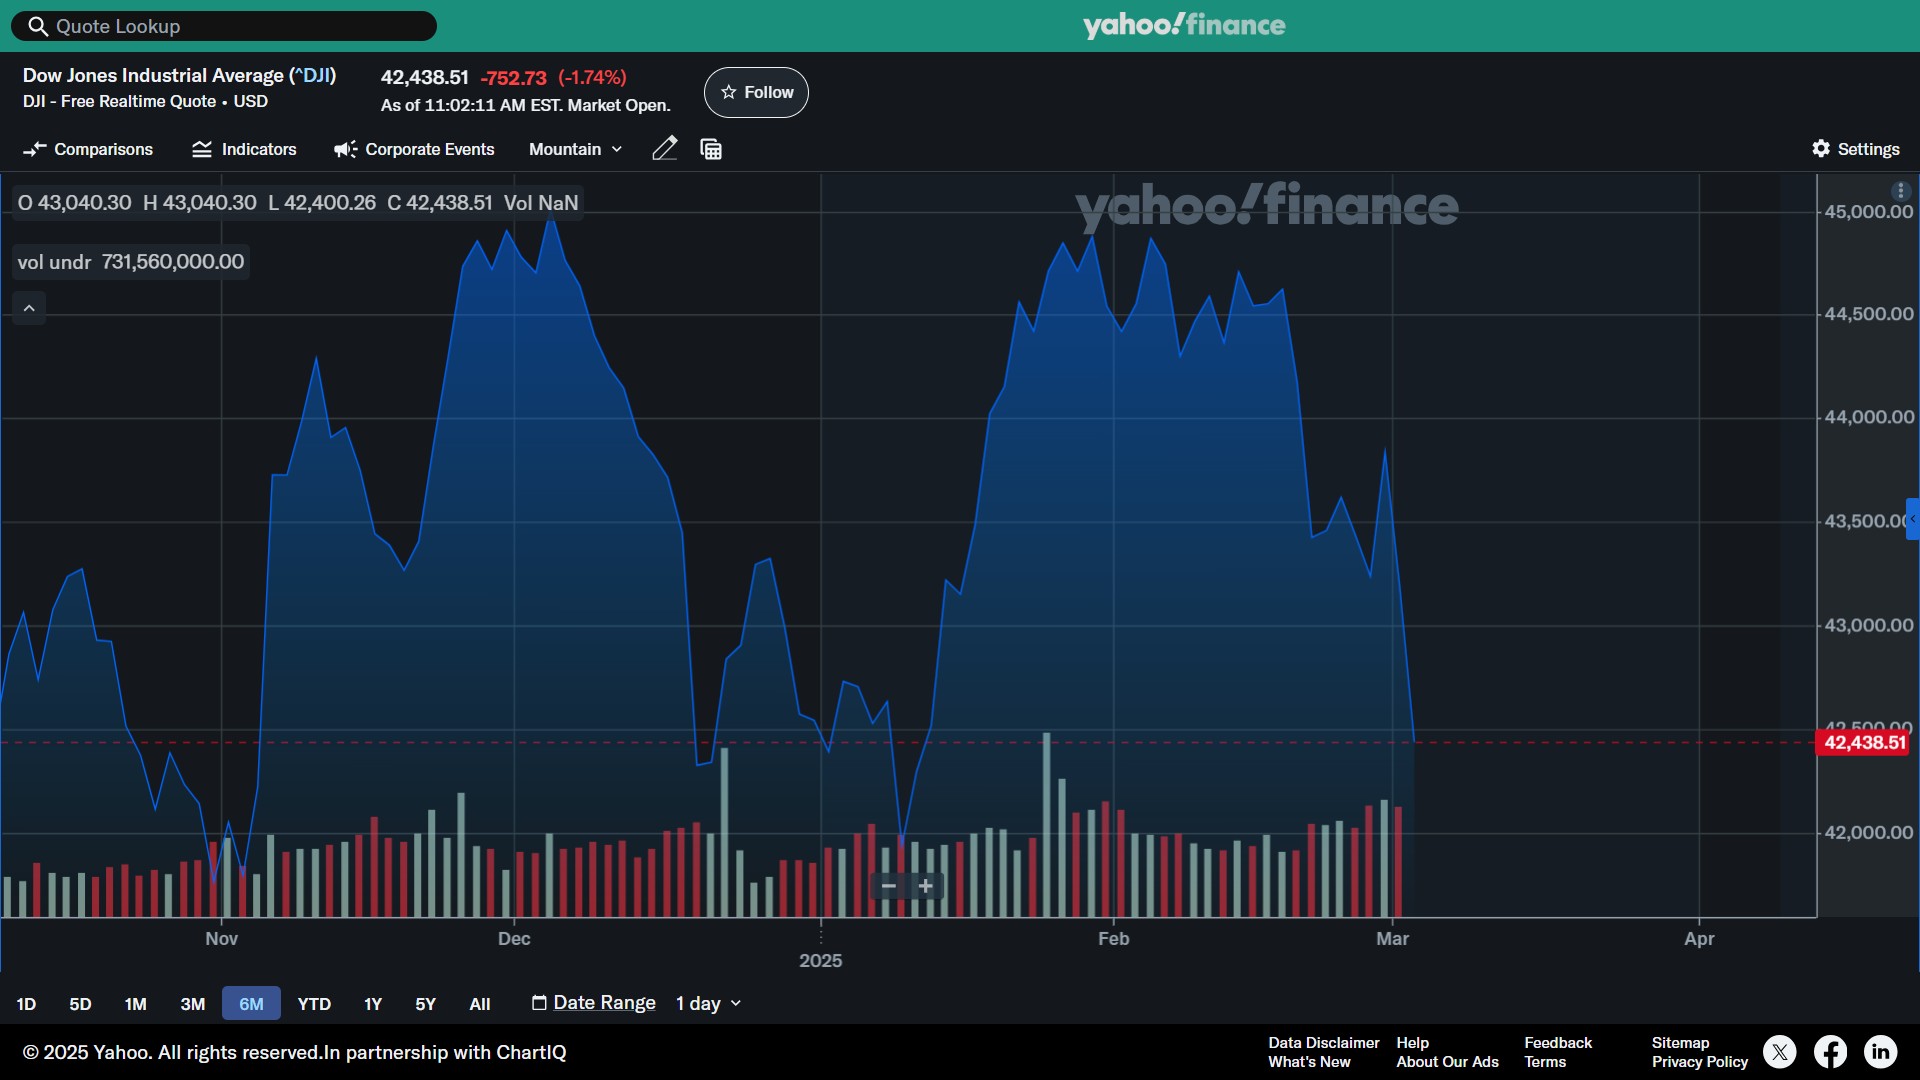Click the Dec label on time axis
The height and width of the screenshot is (1080, 1920).
[x=514, y=939]
